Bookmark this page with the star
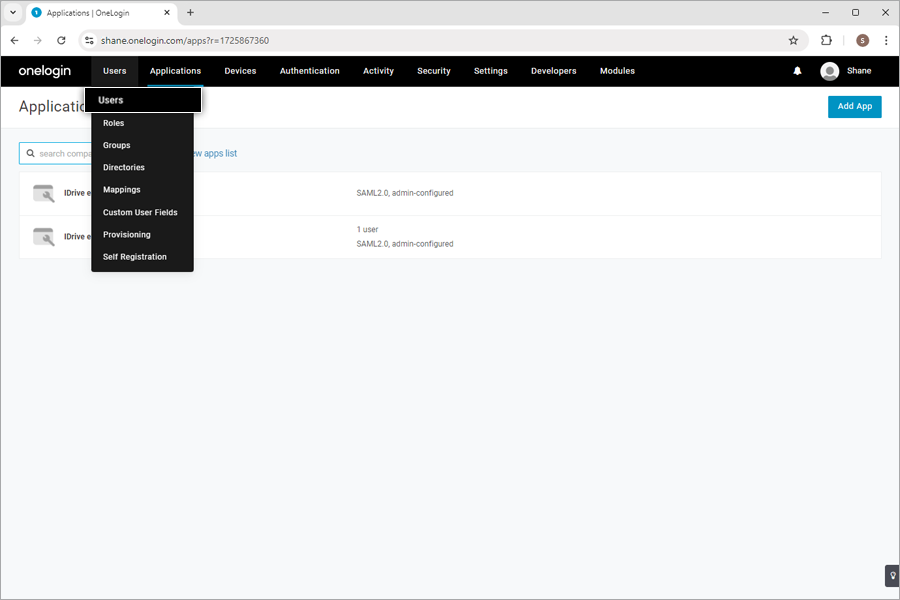This screenshot has width=900, height=600. (793, 40)
